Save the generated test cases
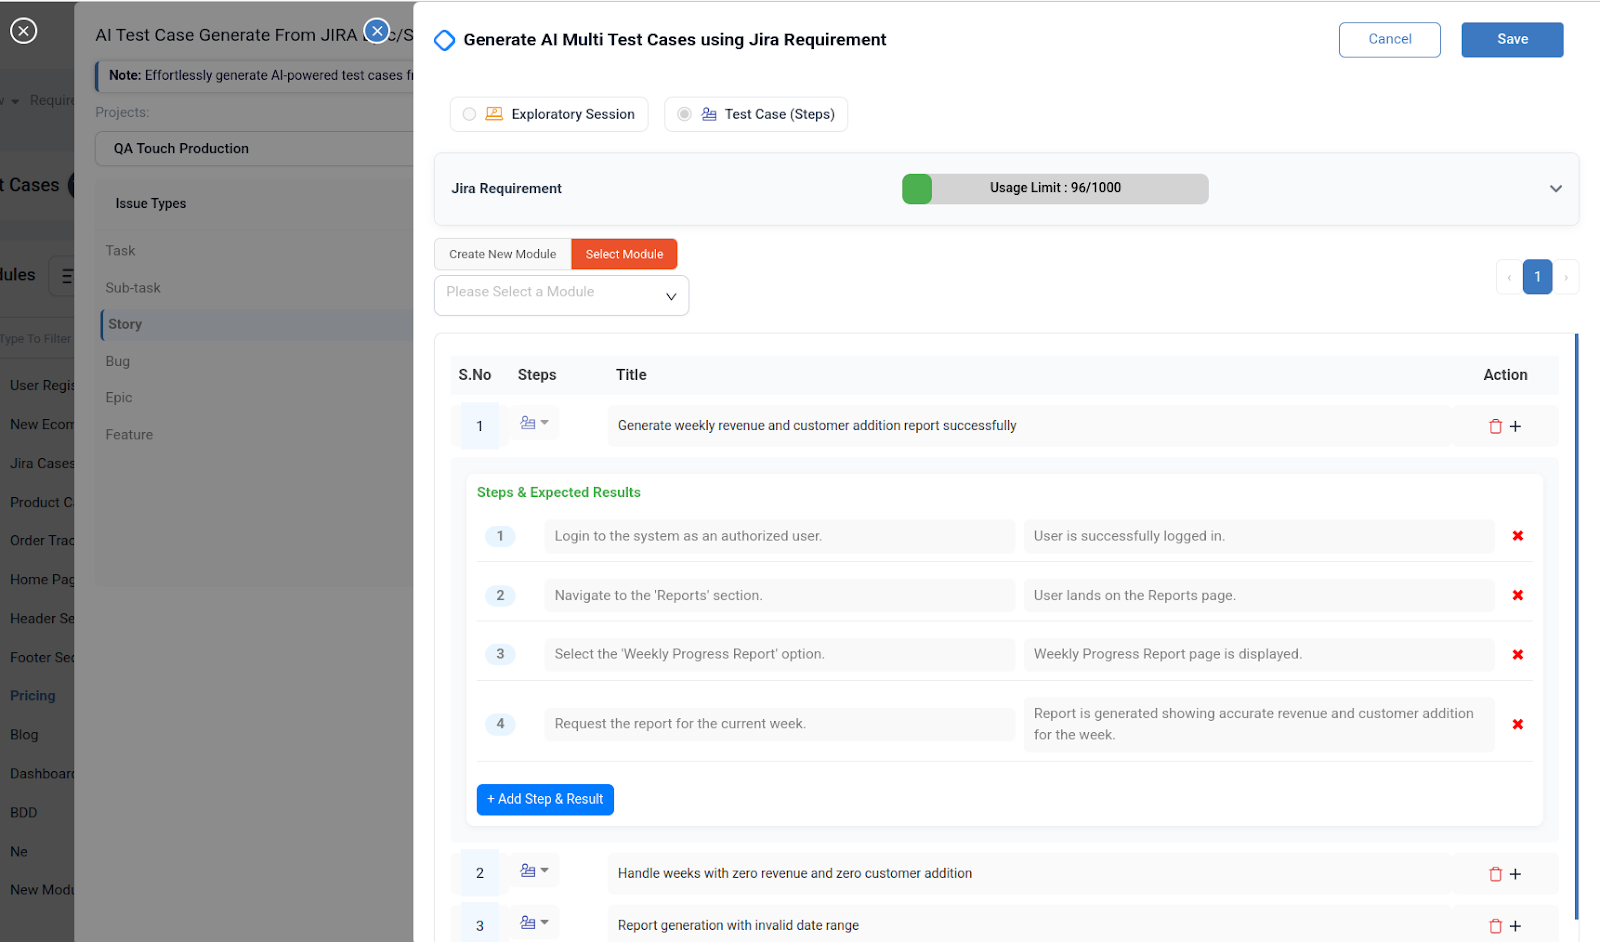 [1512, 39]
